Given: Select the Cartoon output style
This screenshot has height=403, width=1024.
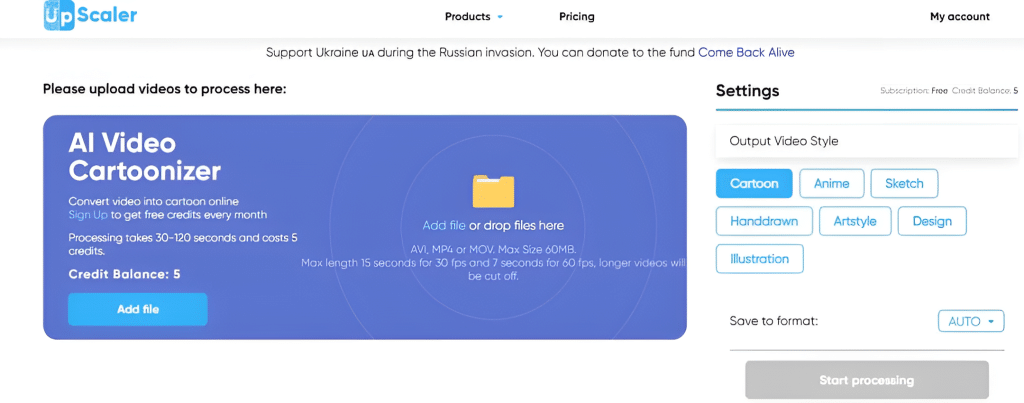Looking at the screenshot, I should coord(754,184).
